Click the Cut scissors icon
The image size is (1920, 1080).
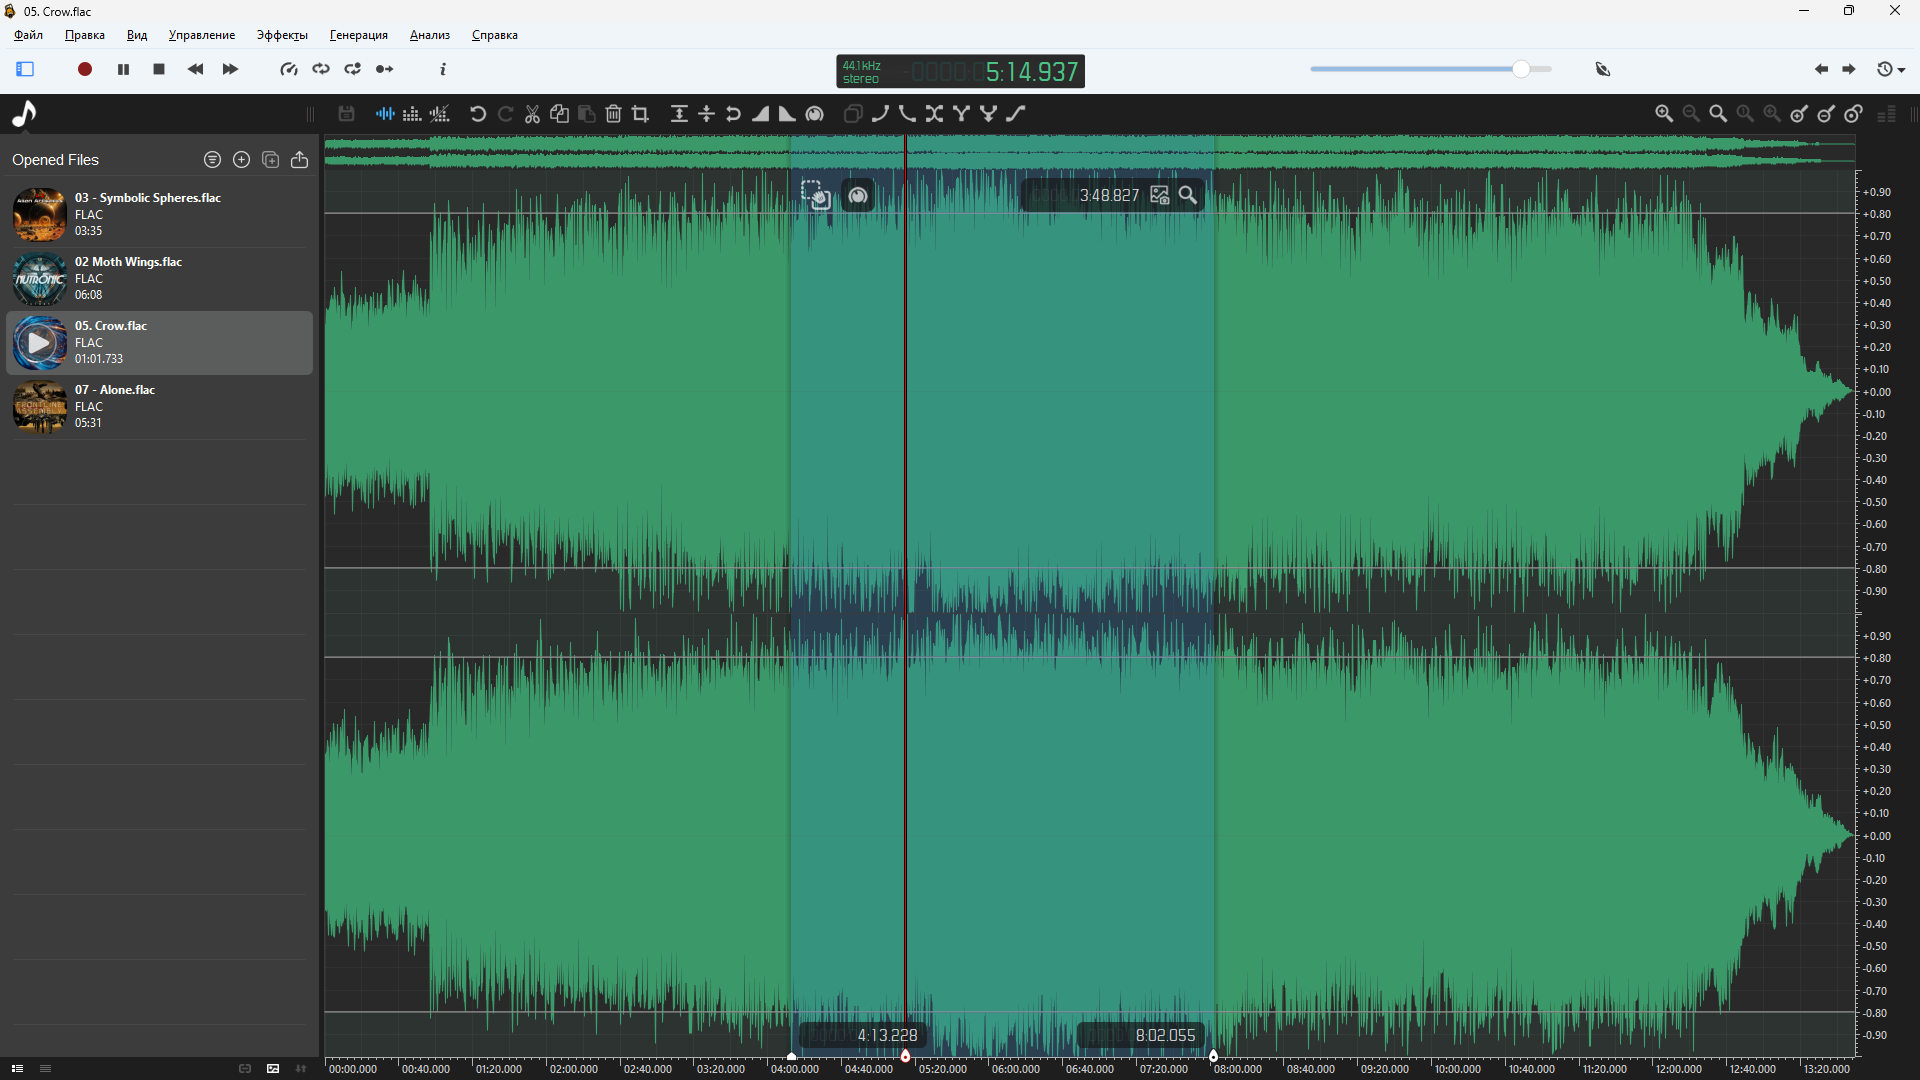pyautogui.click(x=532, y=114)
